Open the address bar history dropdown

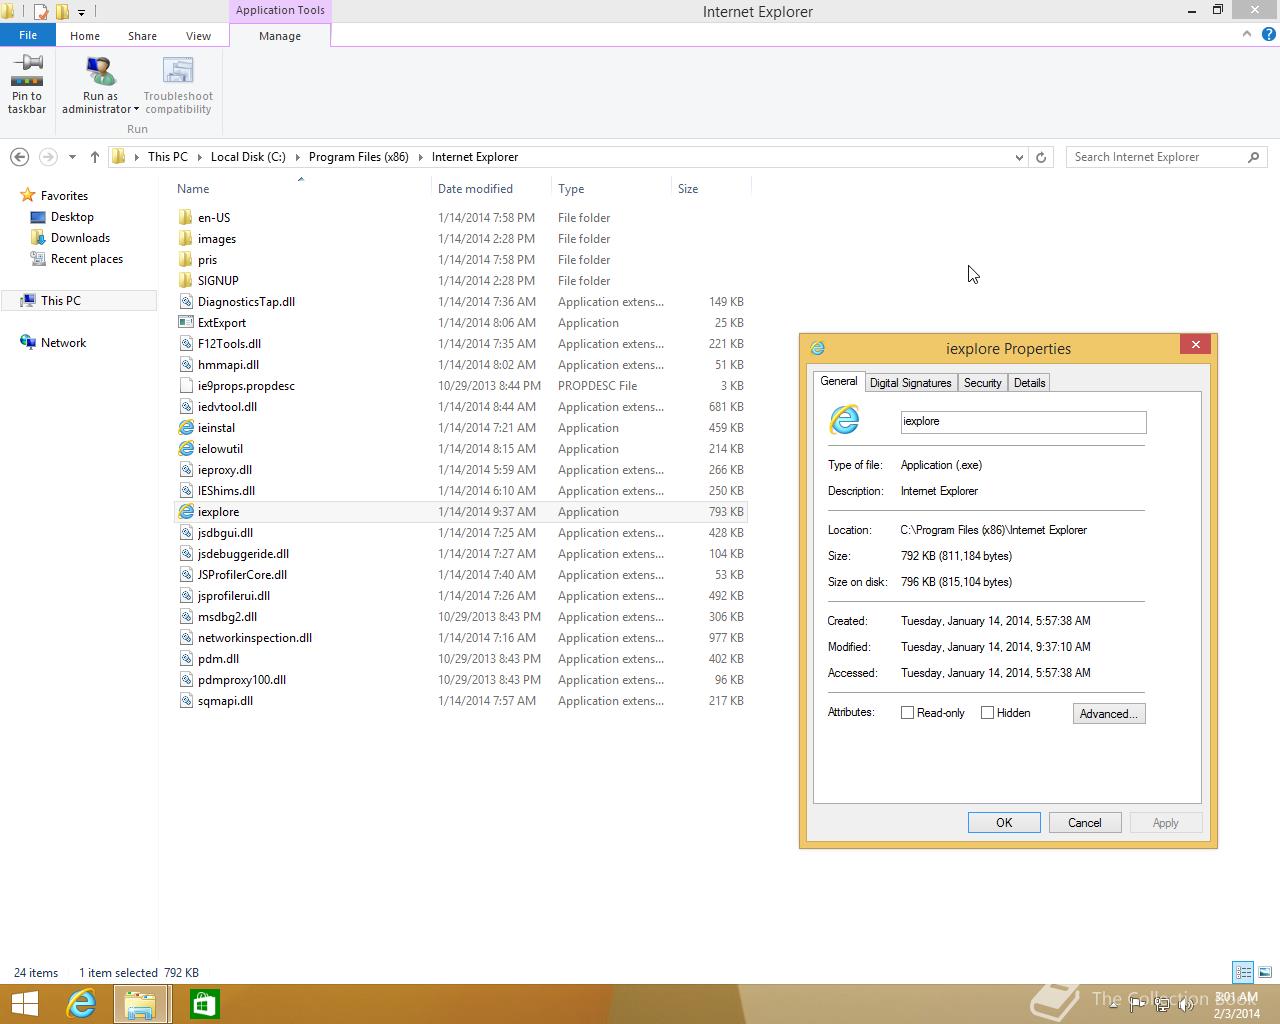[x=1019, y=157]
